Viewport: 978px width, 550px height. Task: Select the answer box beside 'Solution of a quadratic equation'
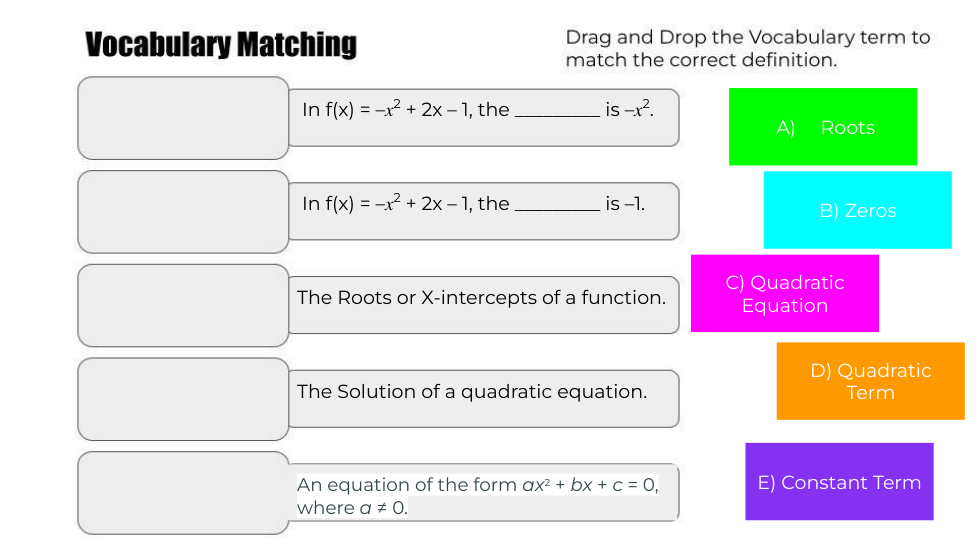coord(183,399)
